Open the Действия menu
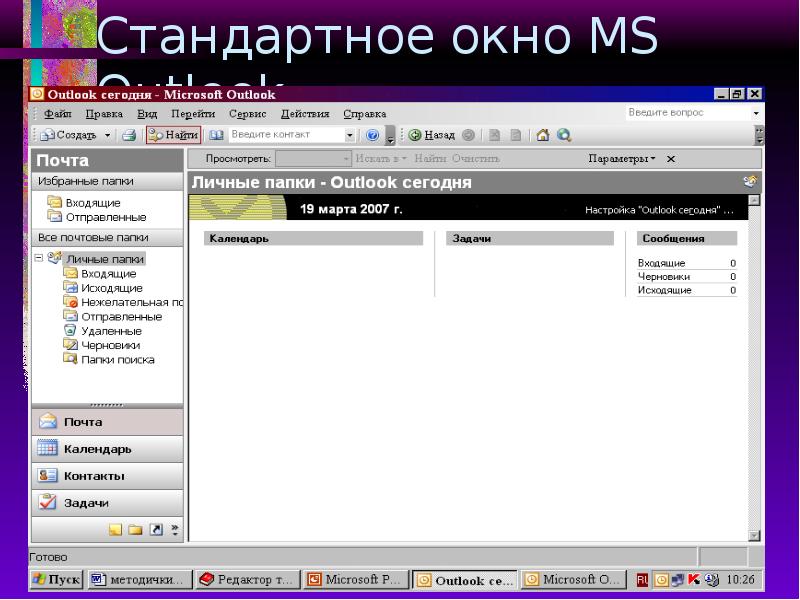Image resolution: width=800 pixels, height=600 pixels. pos(305,114)
